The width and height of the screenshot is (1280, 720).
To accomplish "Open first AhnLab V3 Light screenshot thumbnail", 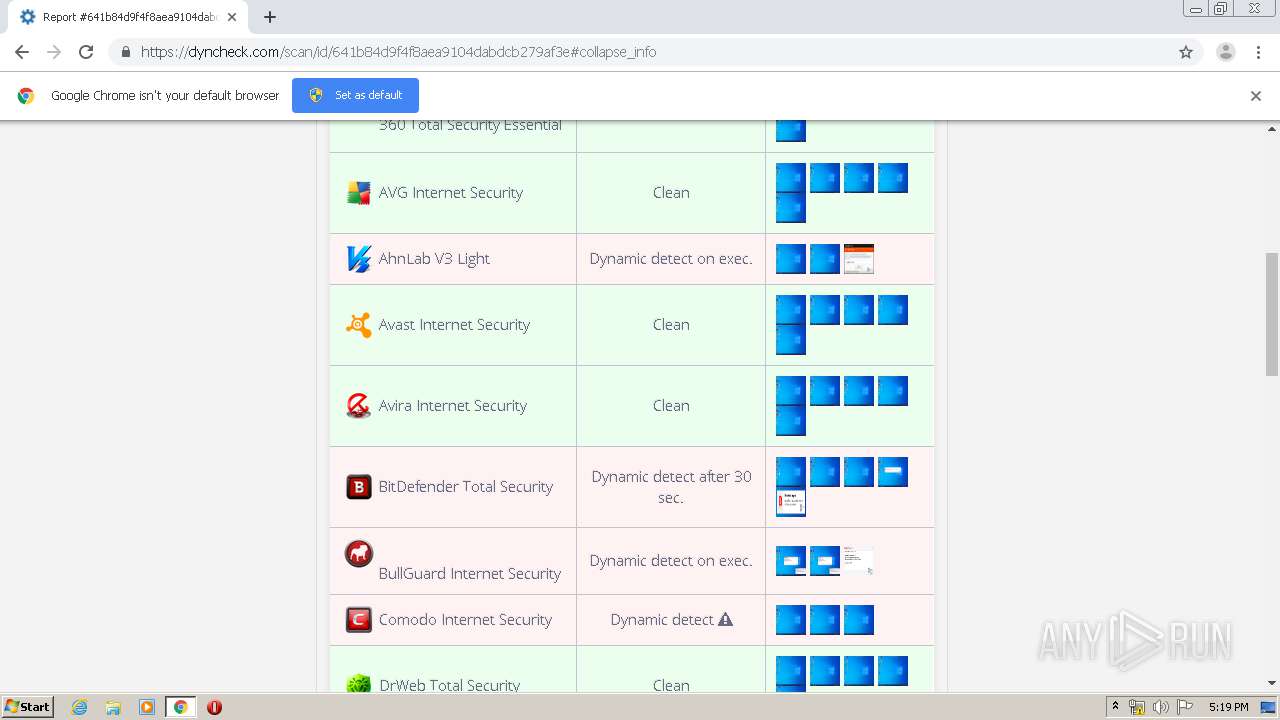I will 791,259.
